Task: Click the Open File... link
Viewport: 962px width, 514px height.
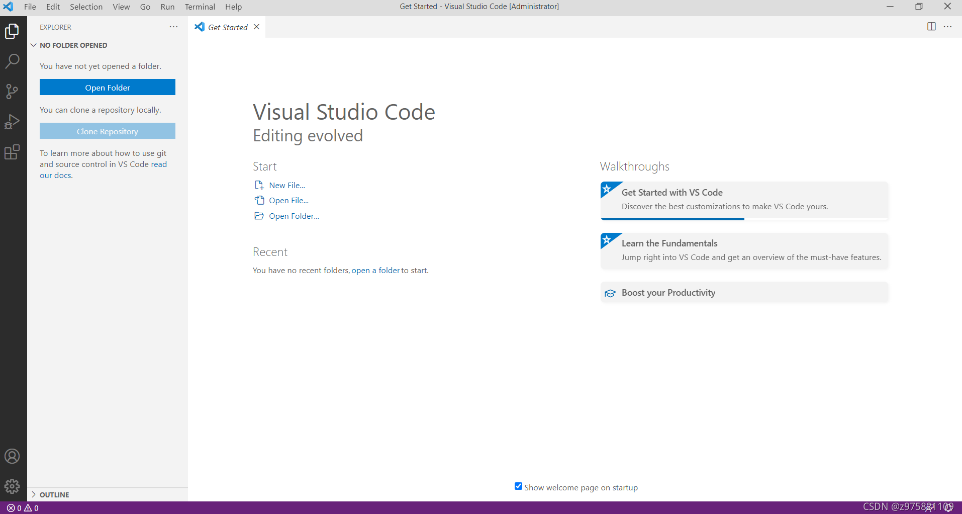Action: (x=288, y=201)
